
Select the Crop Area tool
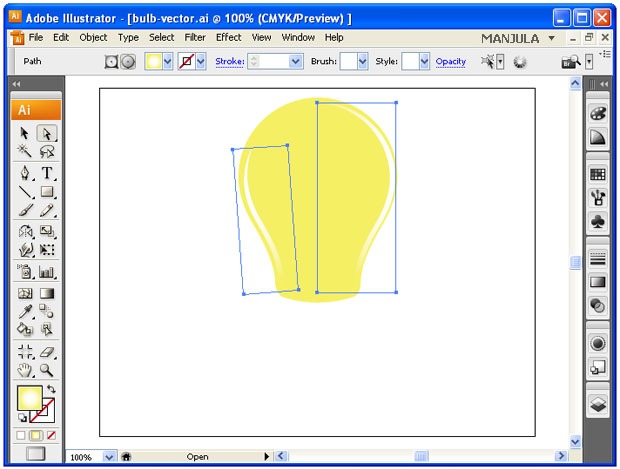click(x=25, y=351)
